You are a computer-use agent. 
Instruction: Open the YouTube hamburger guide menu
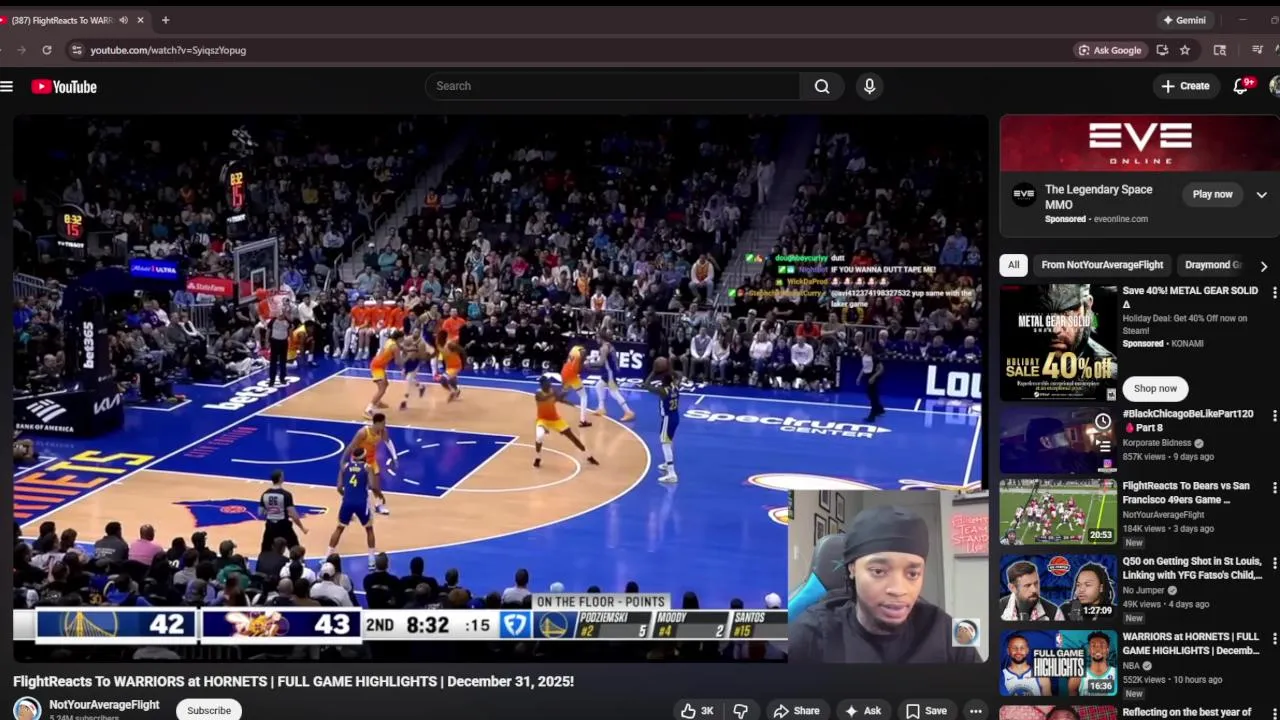pyautogui.click(x=7, y=87)
